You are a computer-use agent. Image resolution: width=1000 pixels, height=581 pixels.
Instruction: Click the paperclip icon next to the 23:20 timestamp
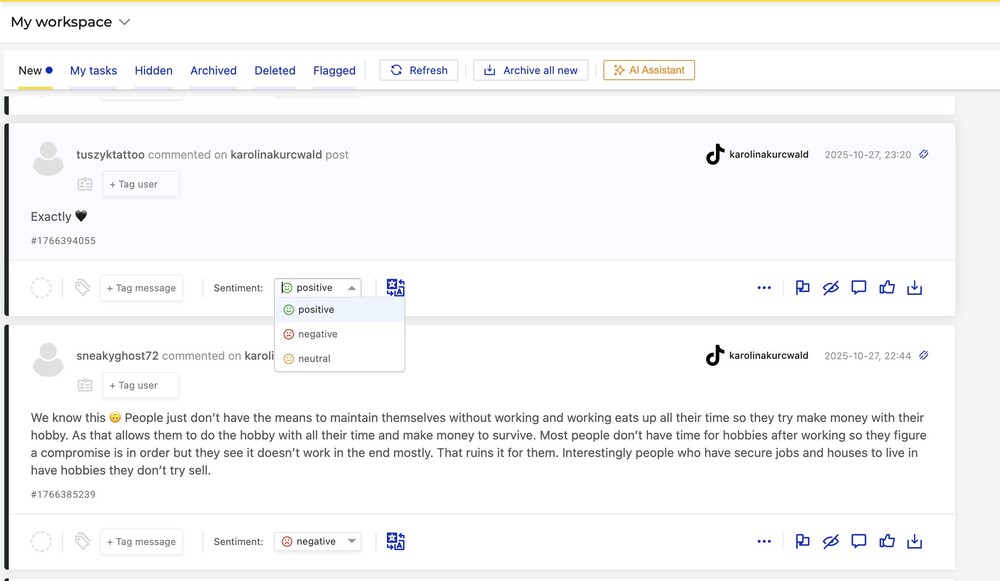click(x=922, y=154)
